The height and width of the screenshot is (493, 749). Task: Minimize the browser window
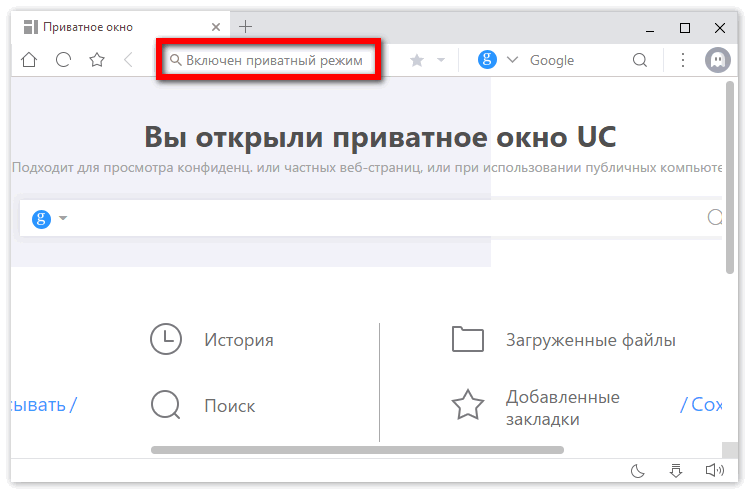[x=650, y=29]
